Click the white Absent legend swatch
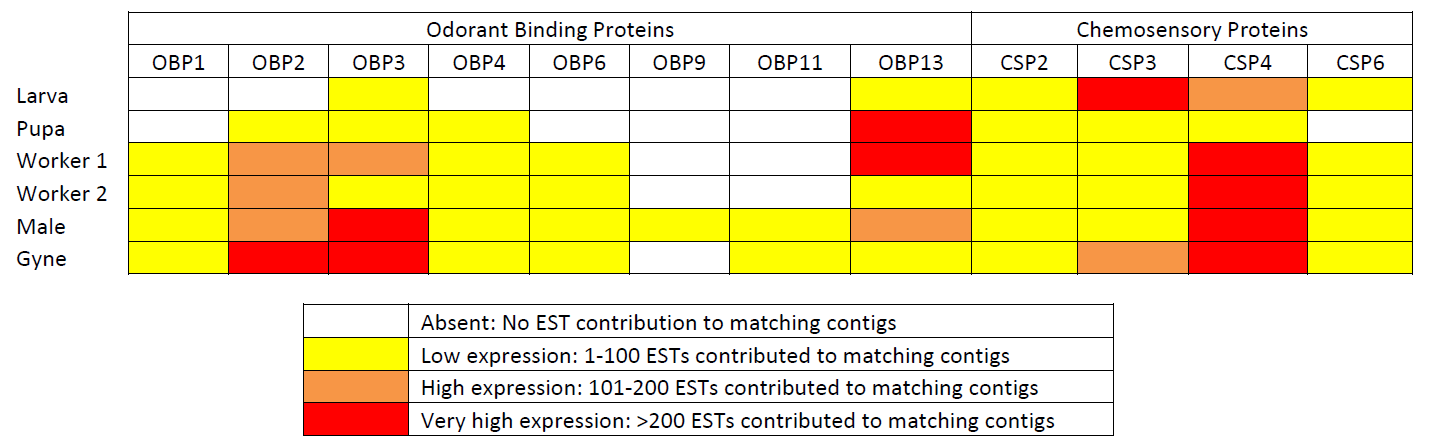Screen dimensions: 1430x445 [356, 322]
